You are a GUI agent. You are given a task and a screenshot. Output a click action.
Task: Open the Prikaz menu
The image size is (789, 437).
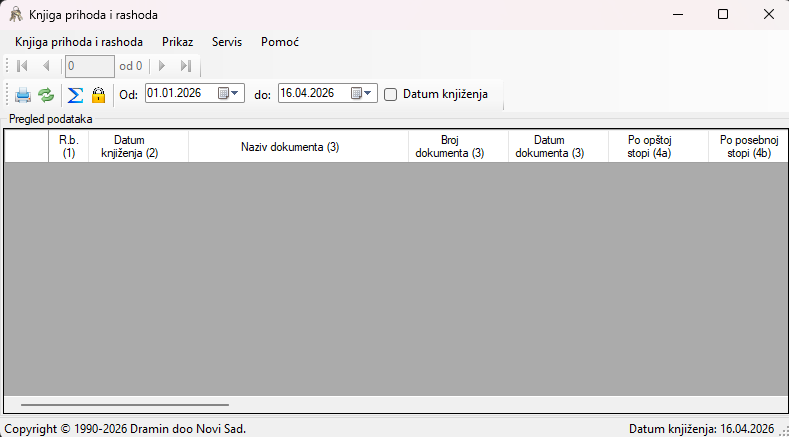pos(178,42)
